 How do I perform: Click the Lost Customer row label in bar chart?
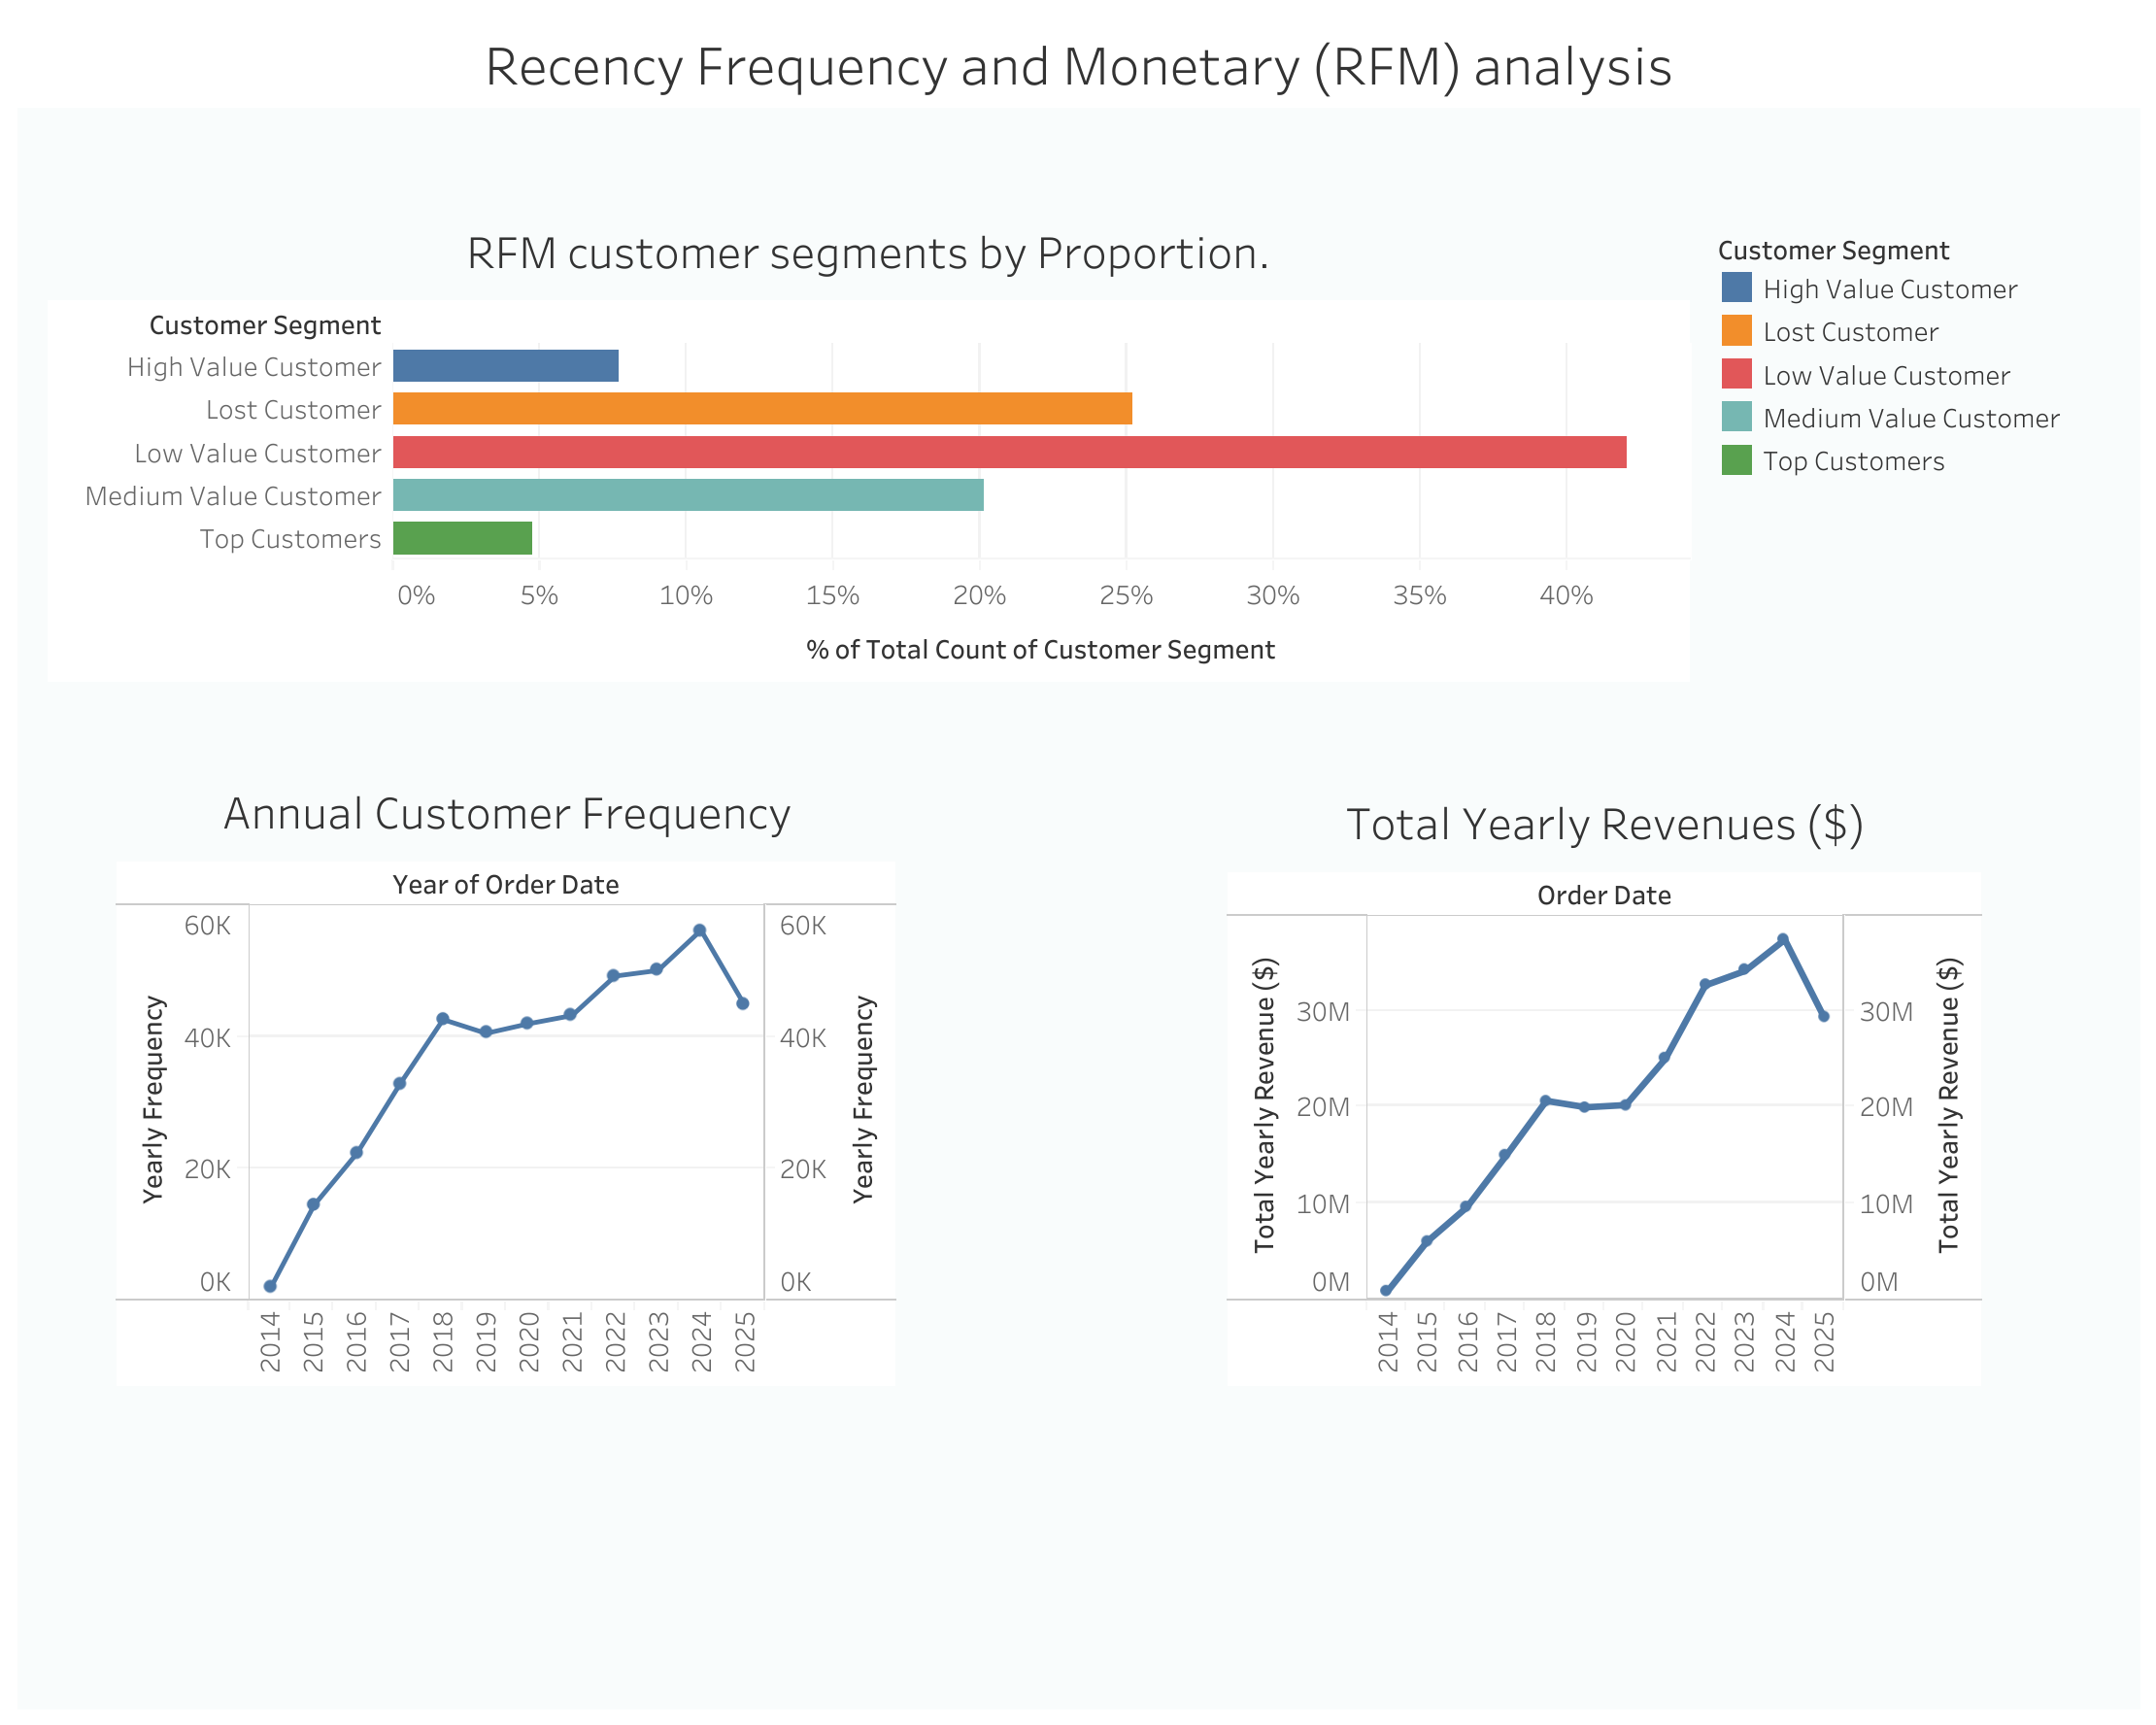(x=293, y=410)
